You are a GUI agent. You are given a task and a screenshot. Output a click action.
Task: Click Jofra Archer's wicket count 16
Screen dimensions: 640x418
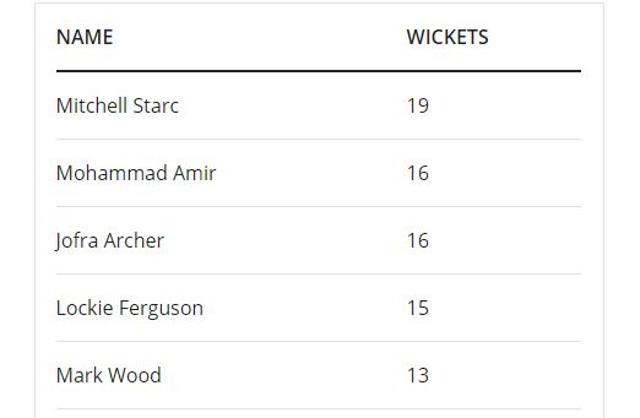pyautogui.click(x=418, y=240)
